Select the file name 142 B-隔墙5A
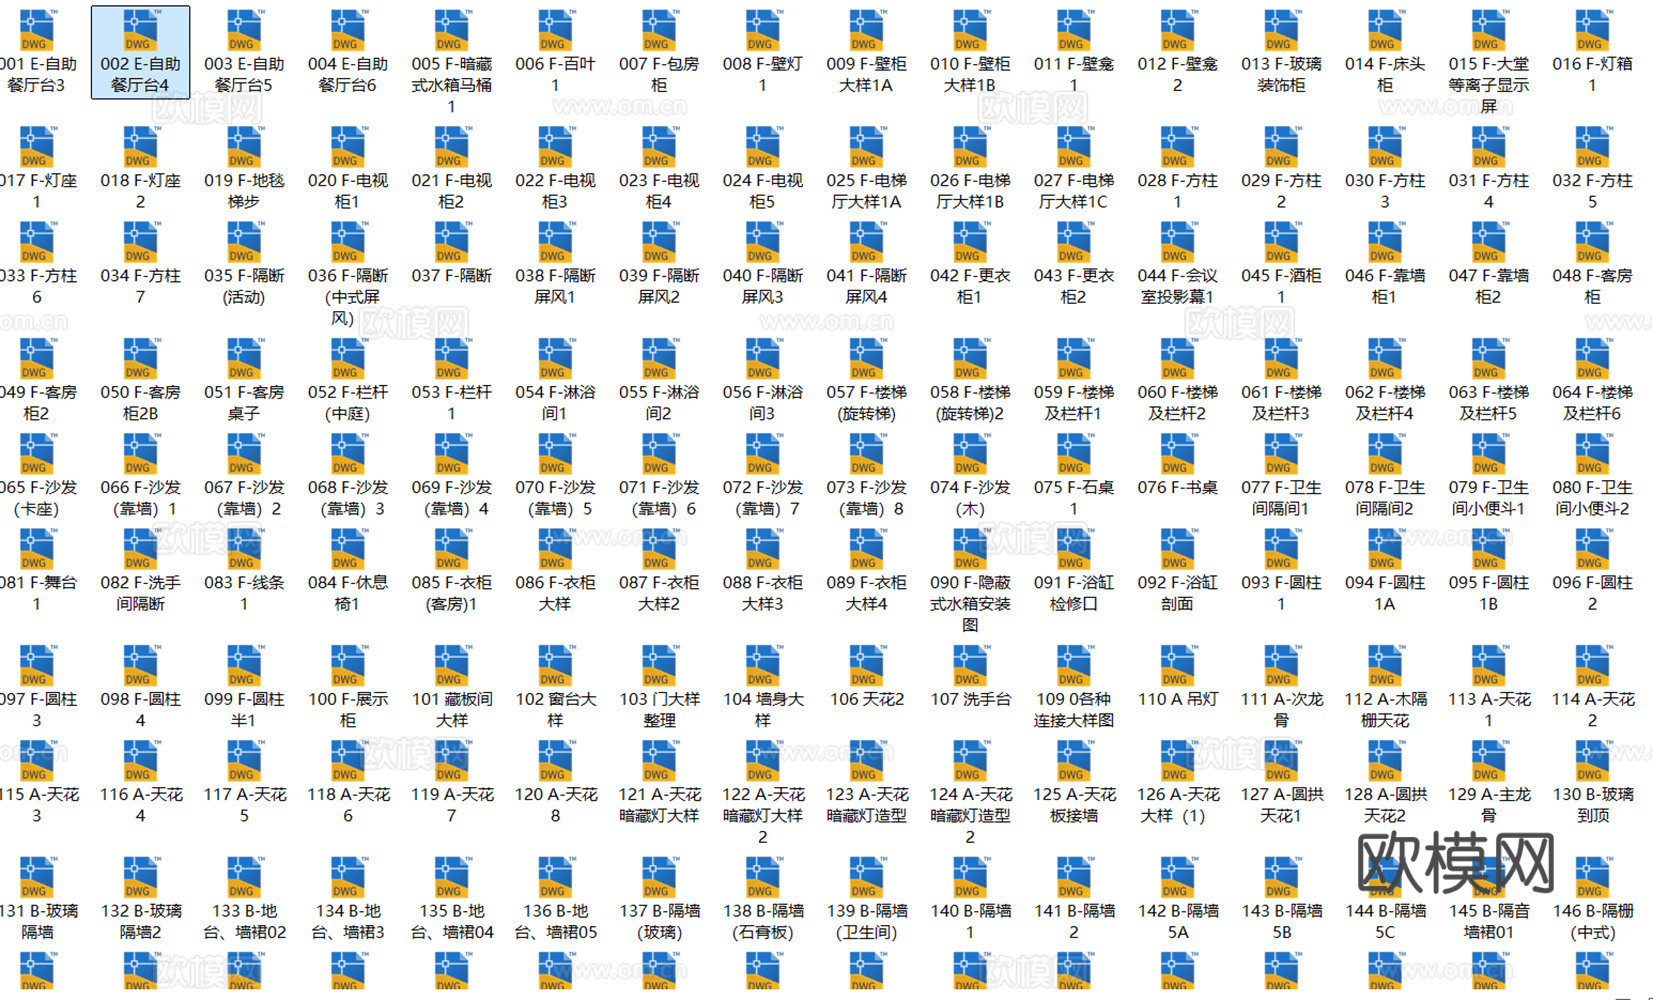The image size is (1653, 1000). [1178, 922]
